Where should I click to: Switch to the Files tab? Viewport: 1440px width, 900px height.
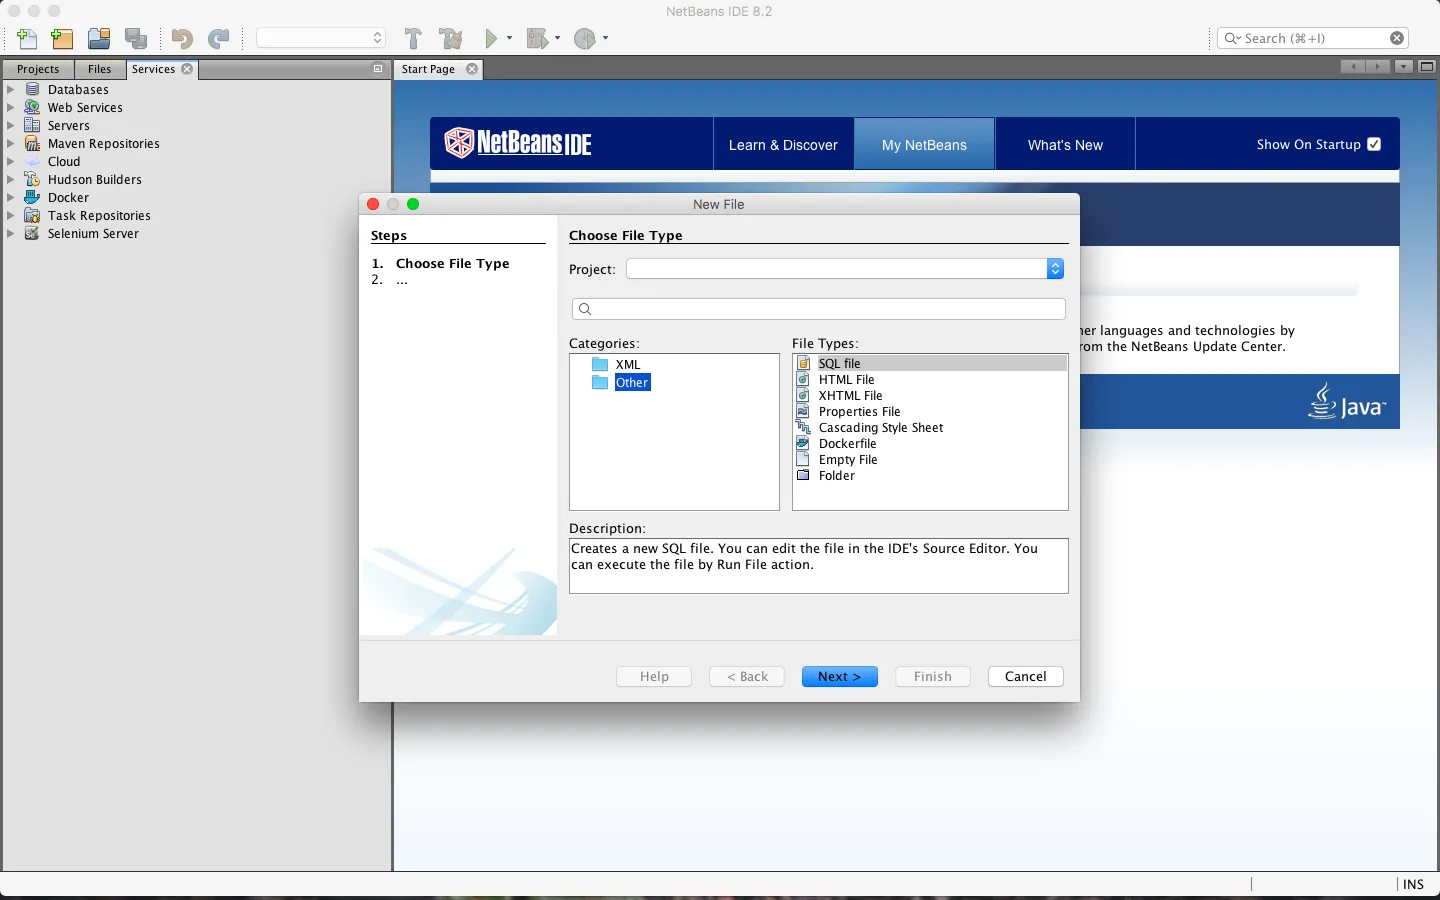100,69
